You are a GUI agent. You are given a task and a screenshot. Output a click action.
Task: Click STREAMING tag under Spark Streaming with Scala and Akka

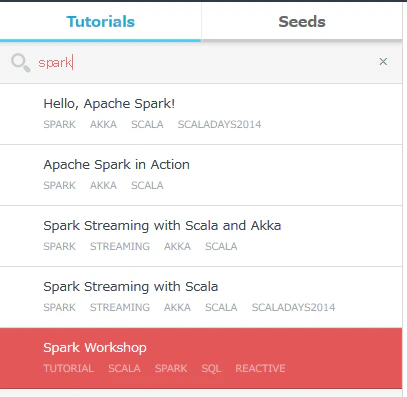pyautogui.click(x=120, y=246)
